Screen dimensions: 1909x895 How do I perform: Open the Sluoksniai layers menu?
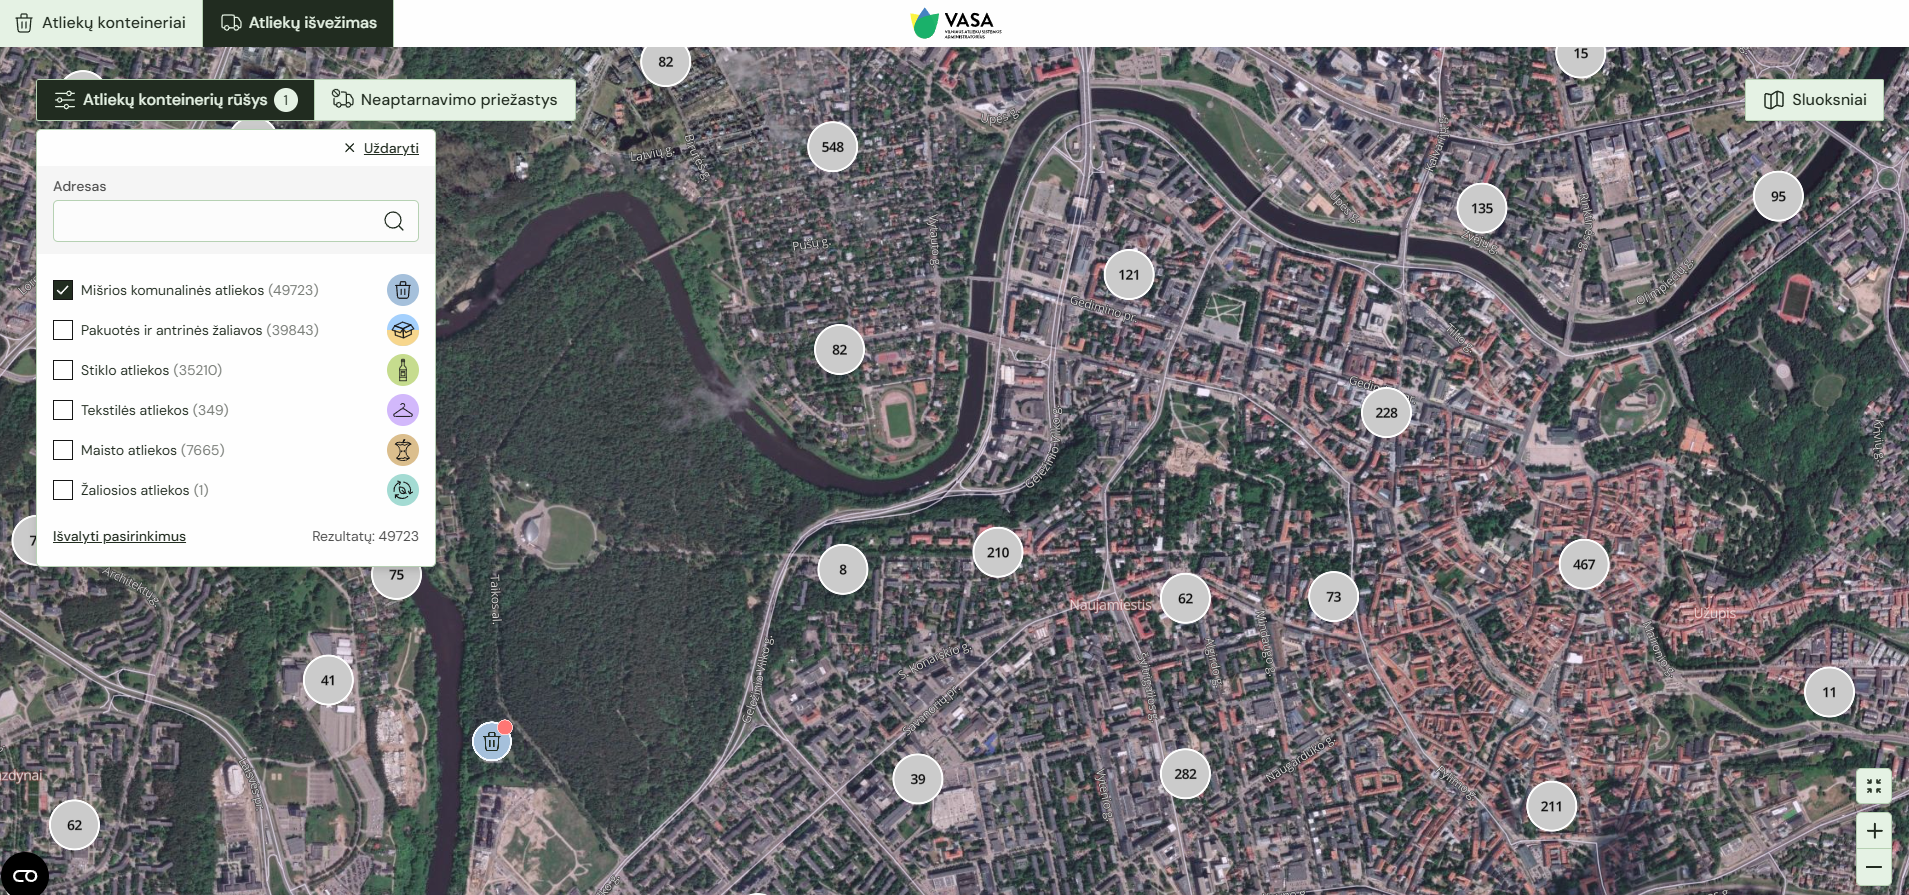pyautogui.click(x=1814, y=100)
